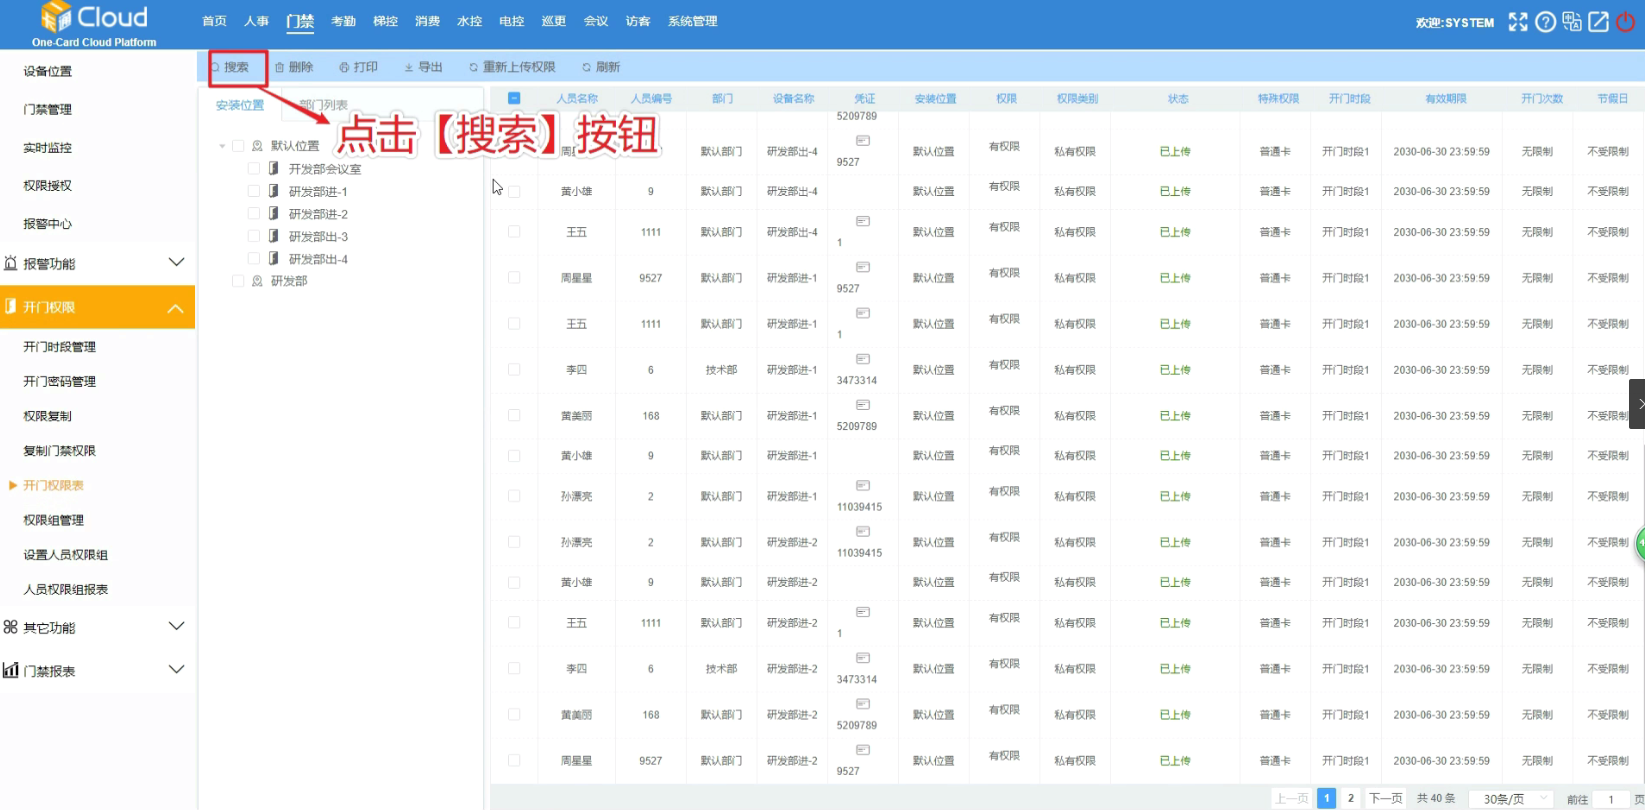Open the 考勤 top menu

point(343,21)
